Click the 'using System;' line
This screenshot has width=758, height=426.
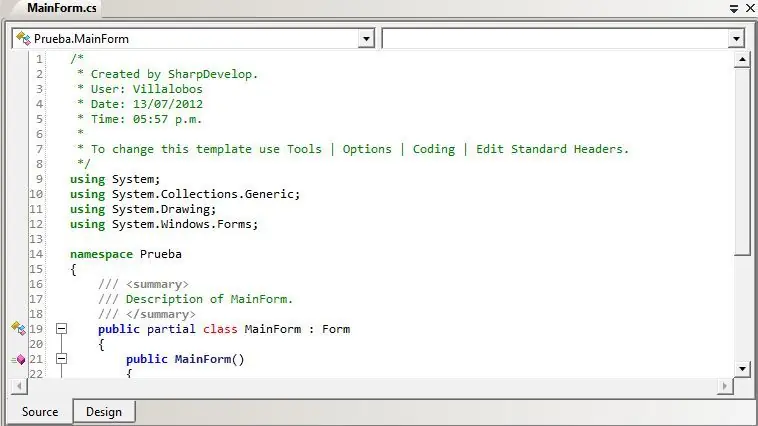pos(115,179)
